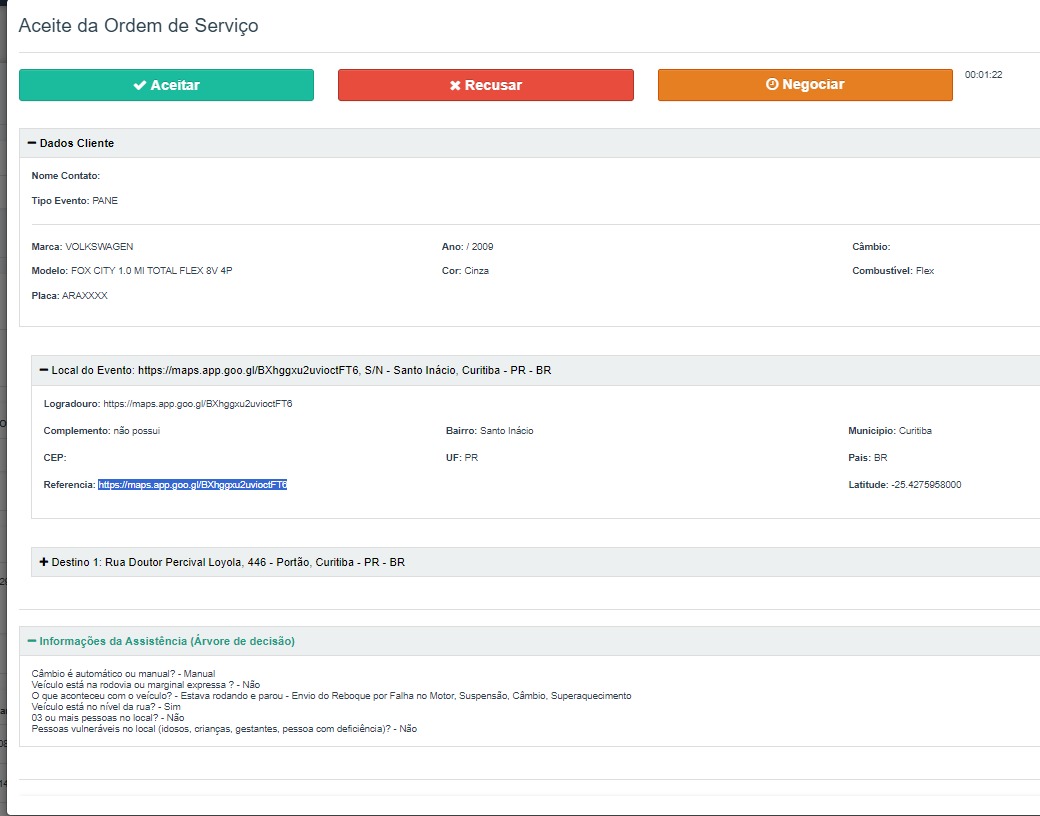
Task: Collapse Dados Cliente using minus icon
Action: point(32,143)
